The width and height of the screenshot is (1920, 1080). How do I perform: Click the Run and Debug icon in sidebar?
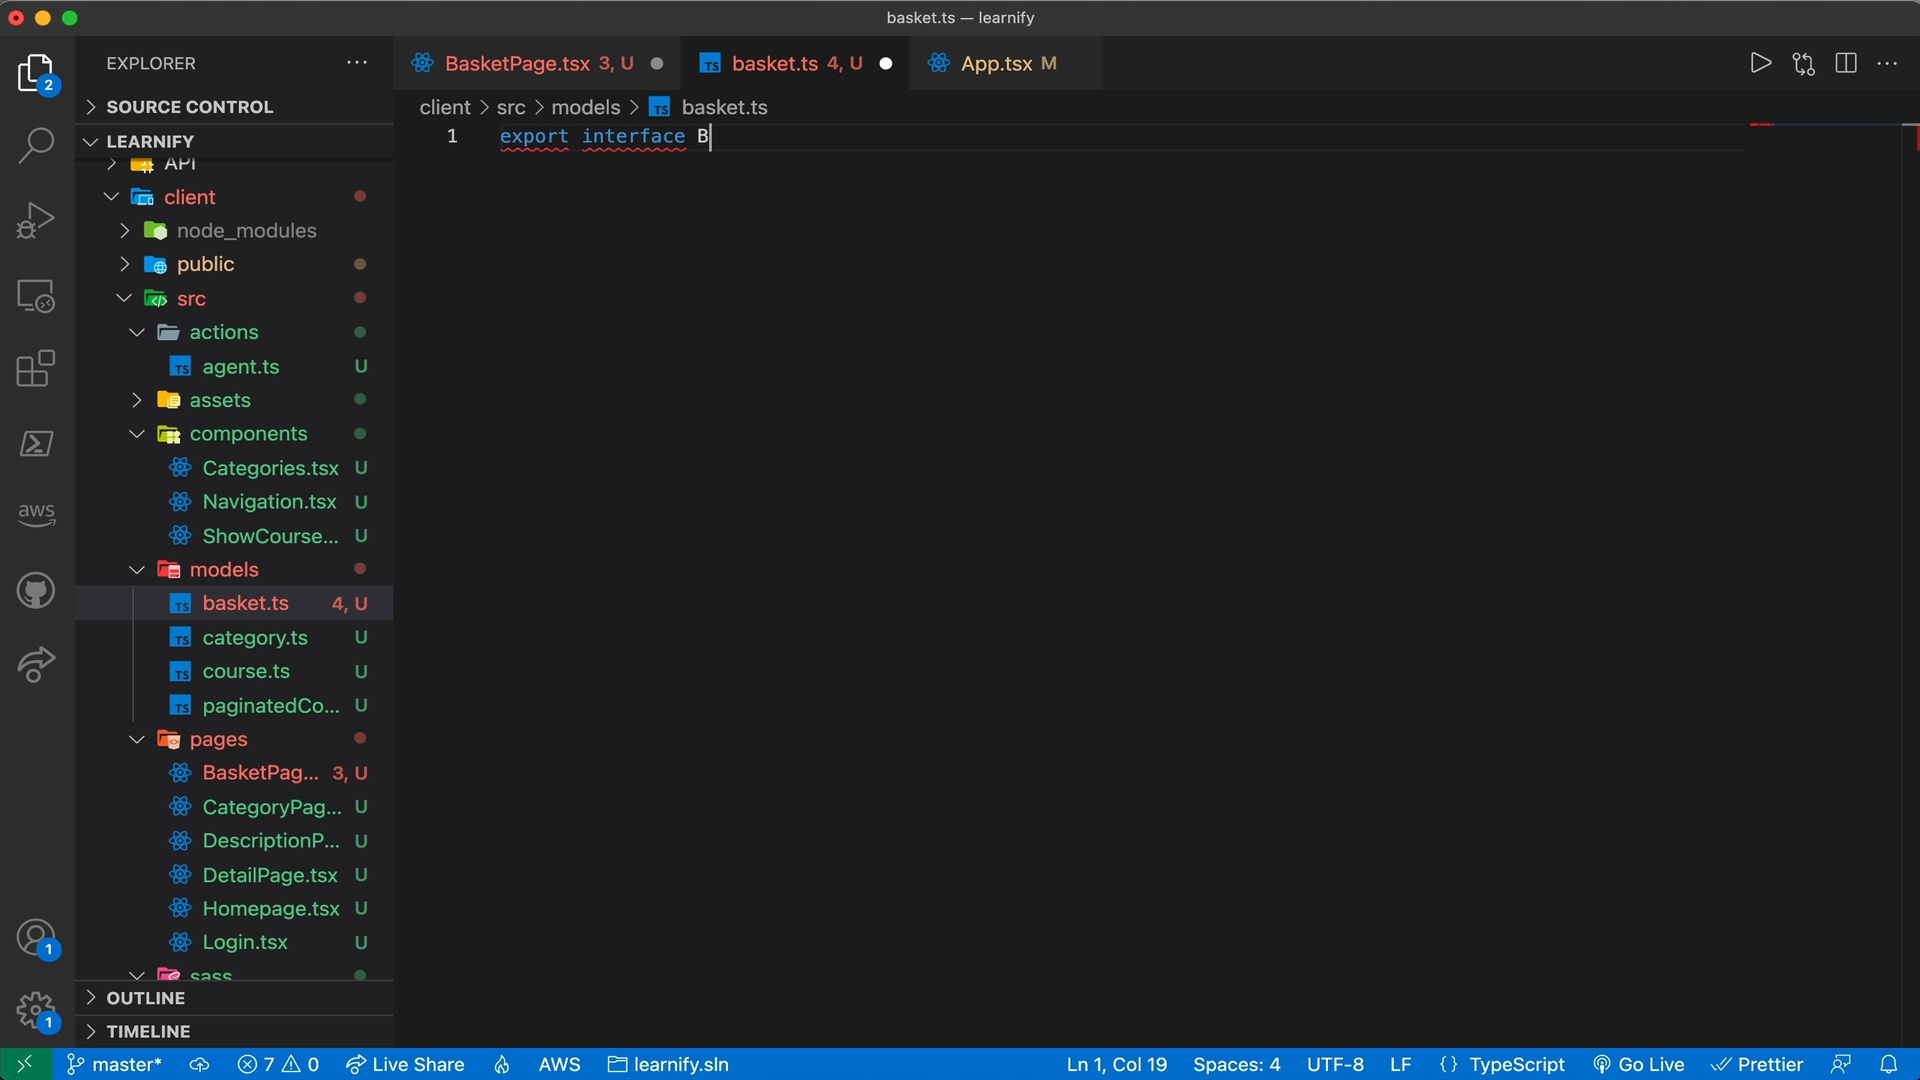(x=36, y=220)
